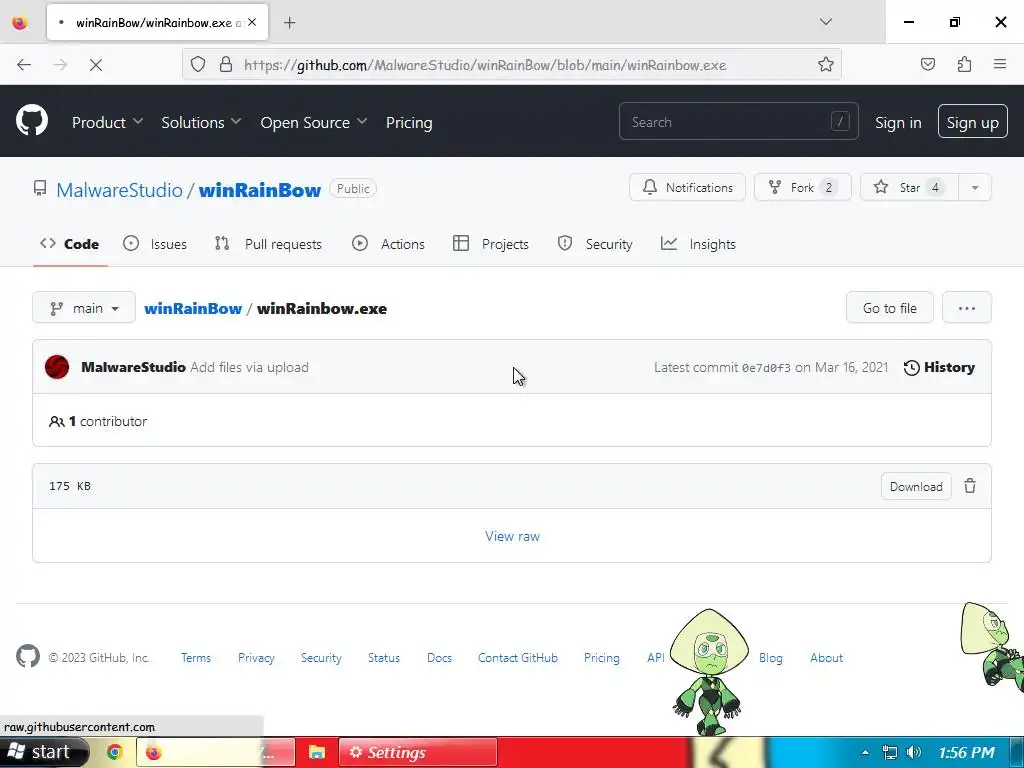Open the extensions puzzle icon
The image size is (1024, 768).
click(x=964, y=64)
